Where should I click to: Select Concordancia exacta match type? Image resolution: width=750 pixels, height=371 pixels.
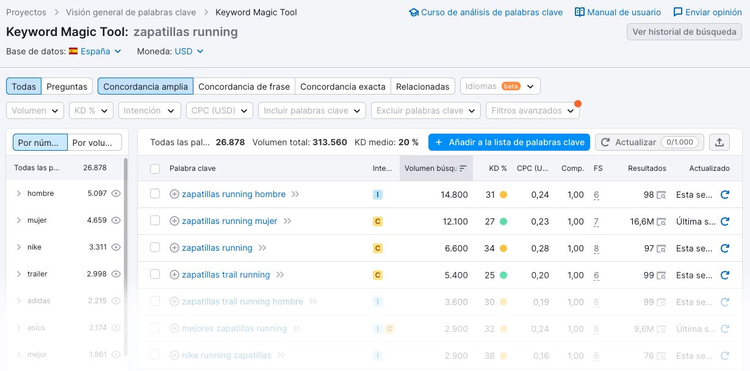(342, 87)
